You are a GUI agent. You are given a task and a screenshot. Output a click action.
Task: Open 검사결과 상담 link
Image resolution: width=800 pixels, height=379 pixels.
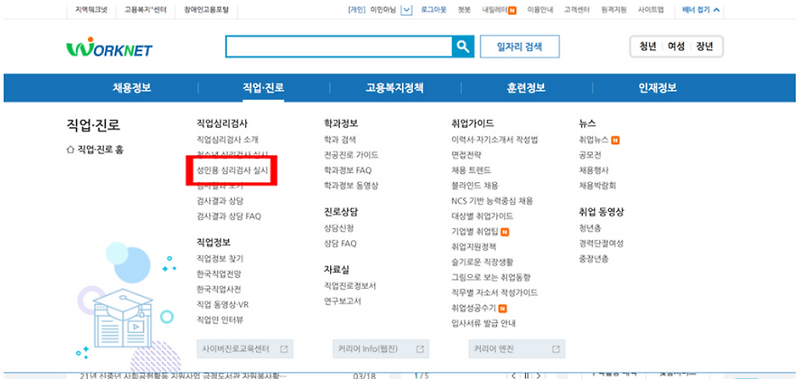220,201
